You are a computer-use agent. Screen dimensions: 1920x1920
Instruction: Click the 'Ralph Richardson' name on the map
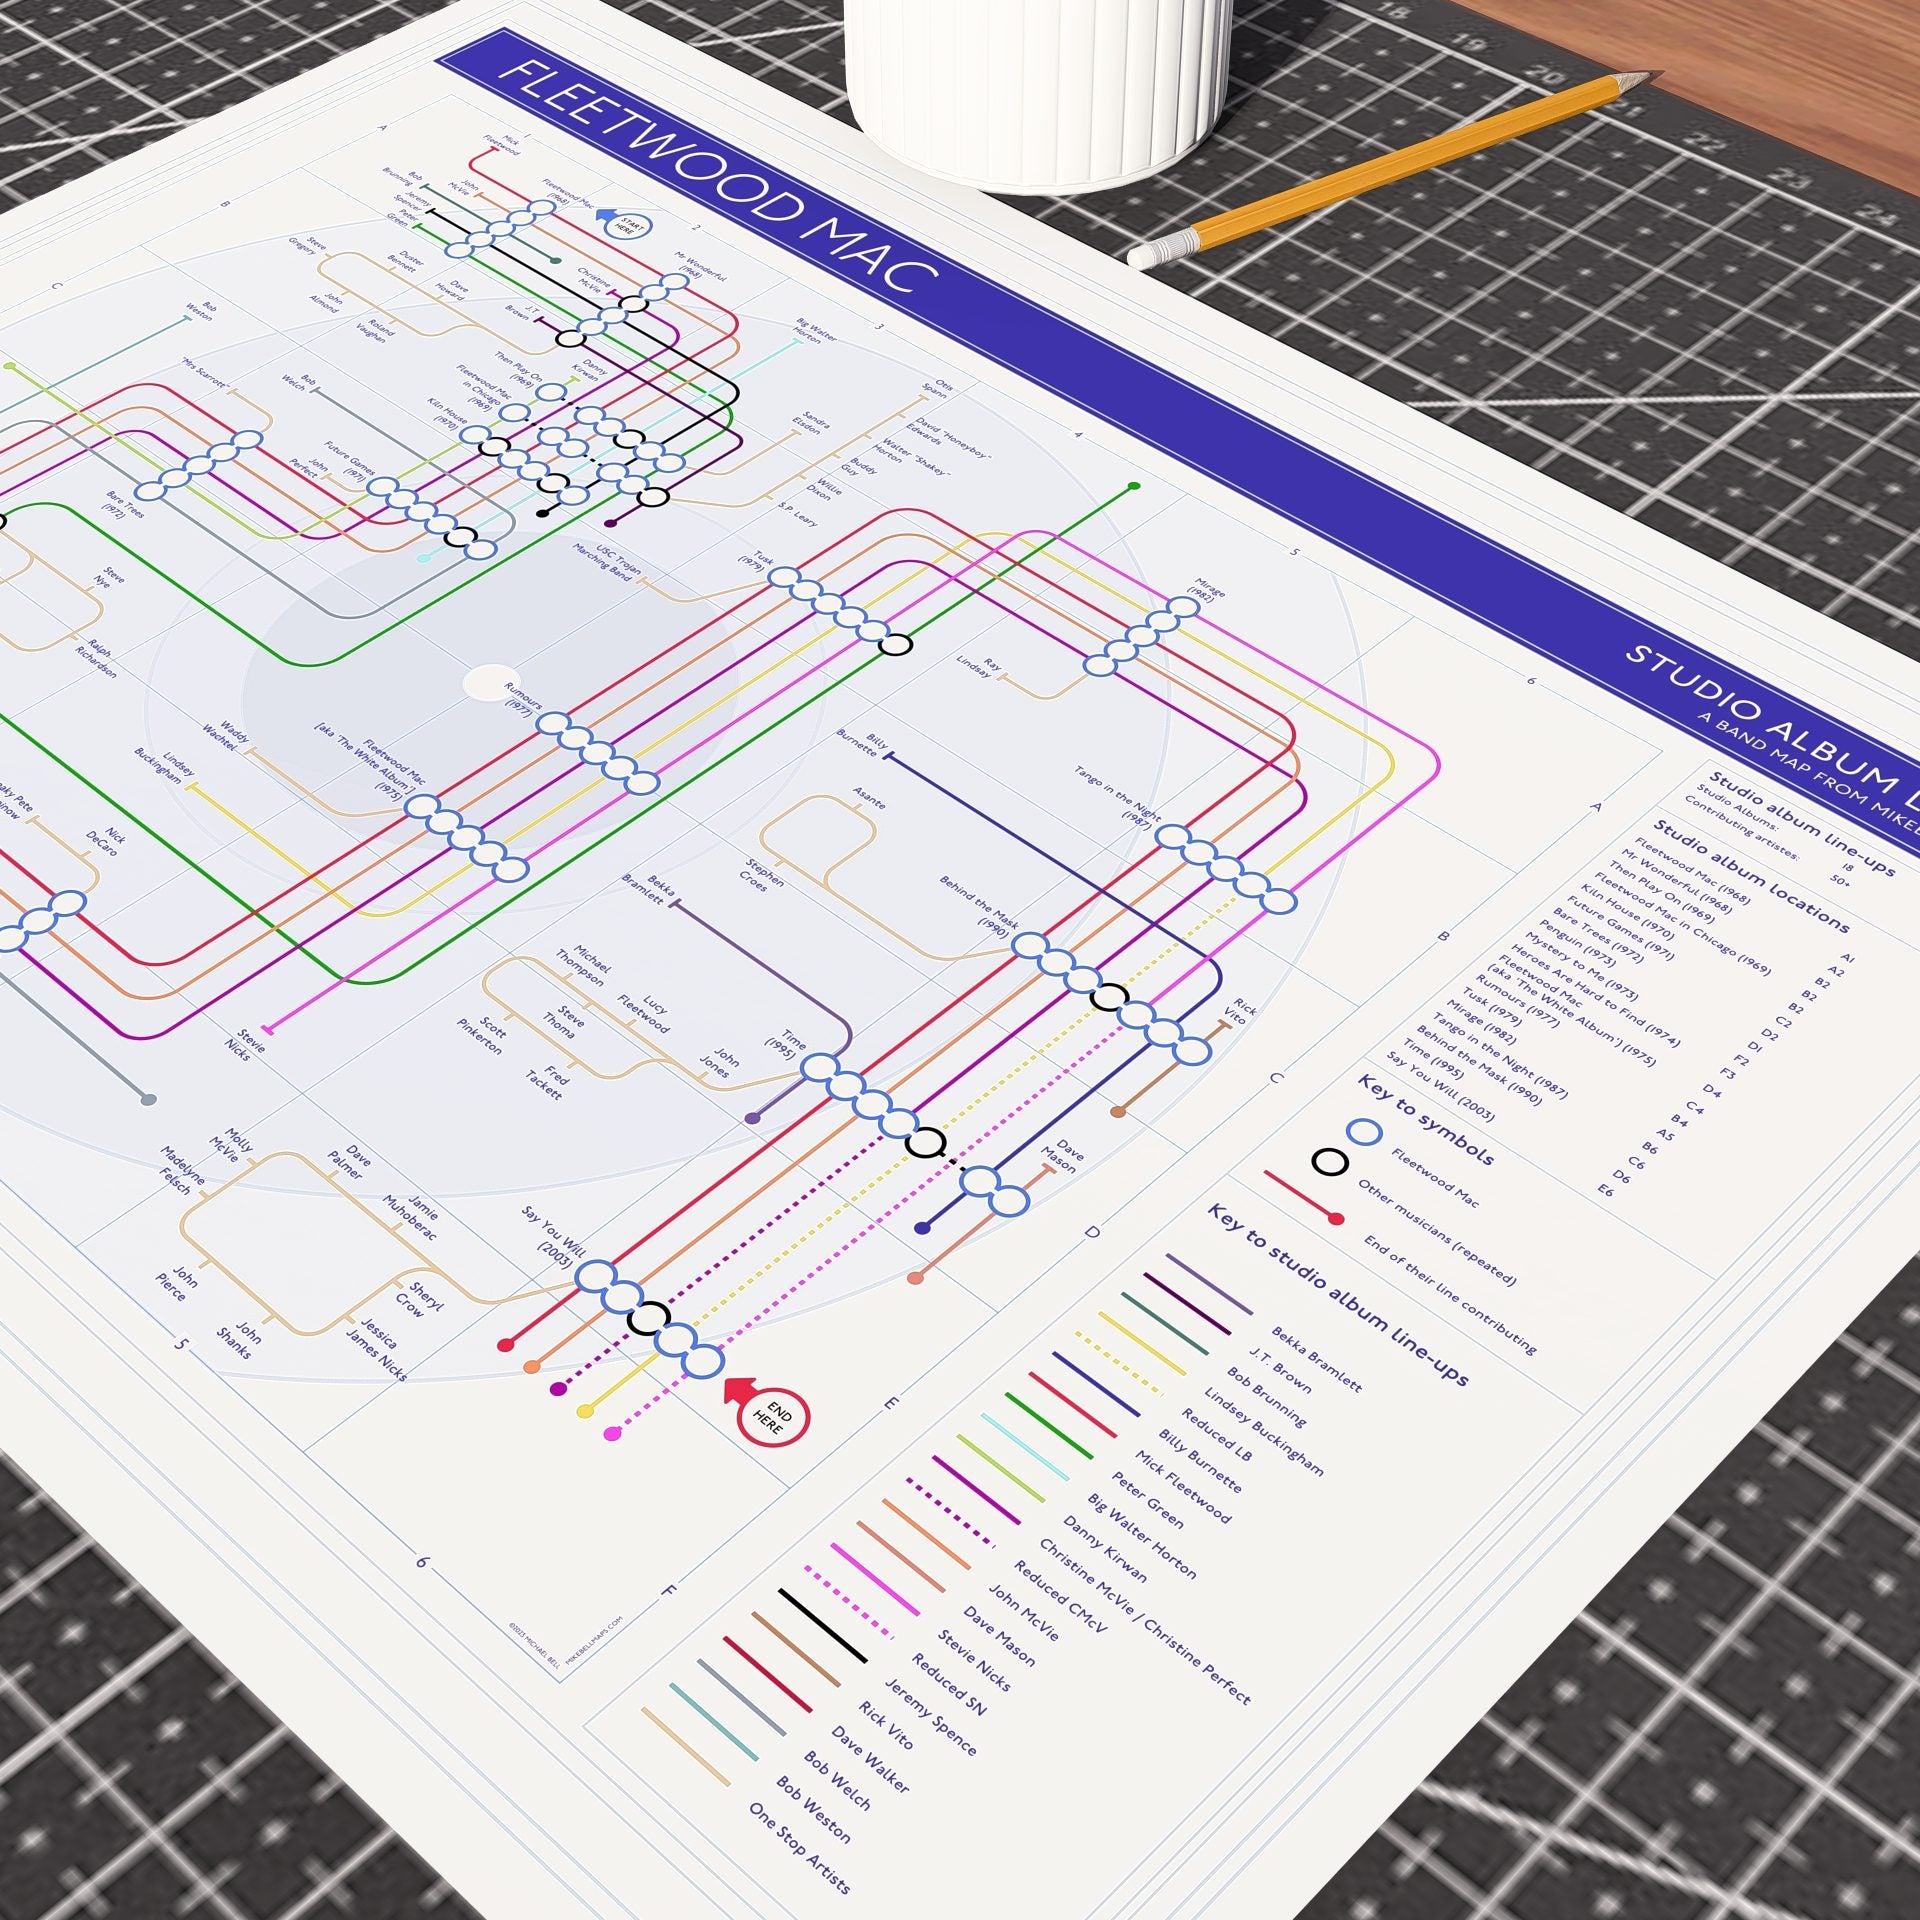click(97, 658)
